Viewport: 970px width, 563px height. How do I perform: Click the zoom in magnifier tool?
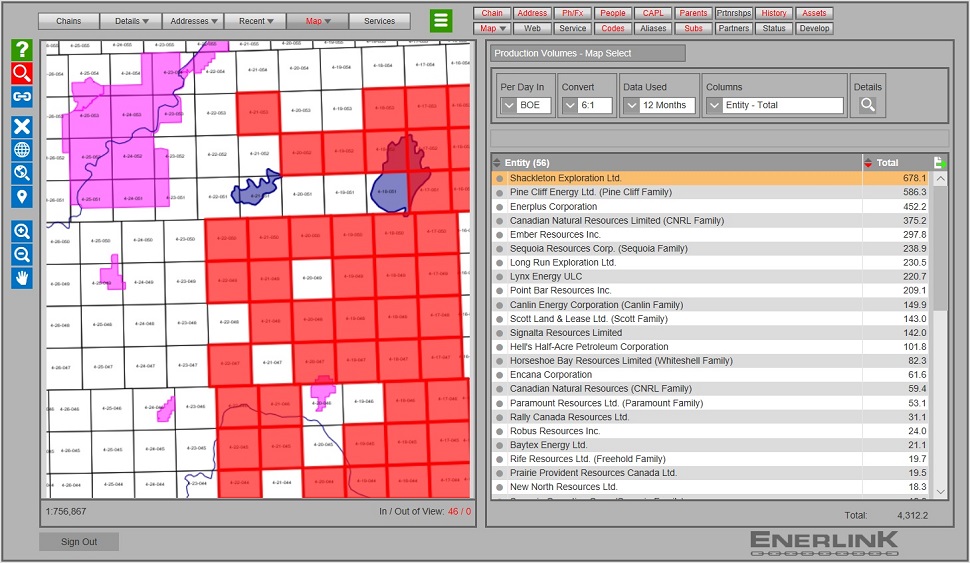pos(22,231)
